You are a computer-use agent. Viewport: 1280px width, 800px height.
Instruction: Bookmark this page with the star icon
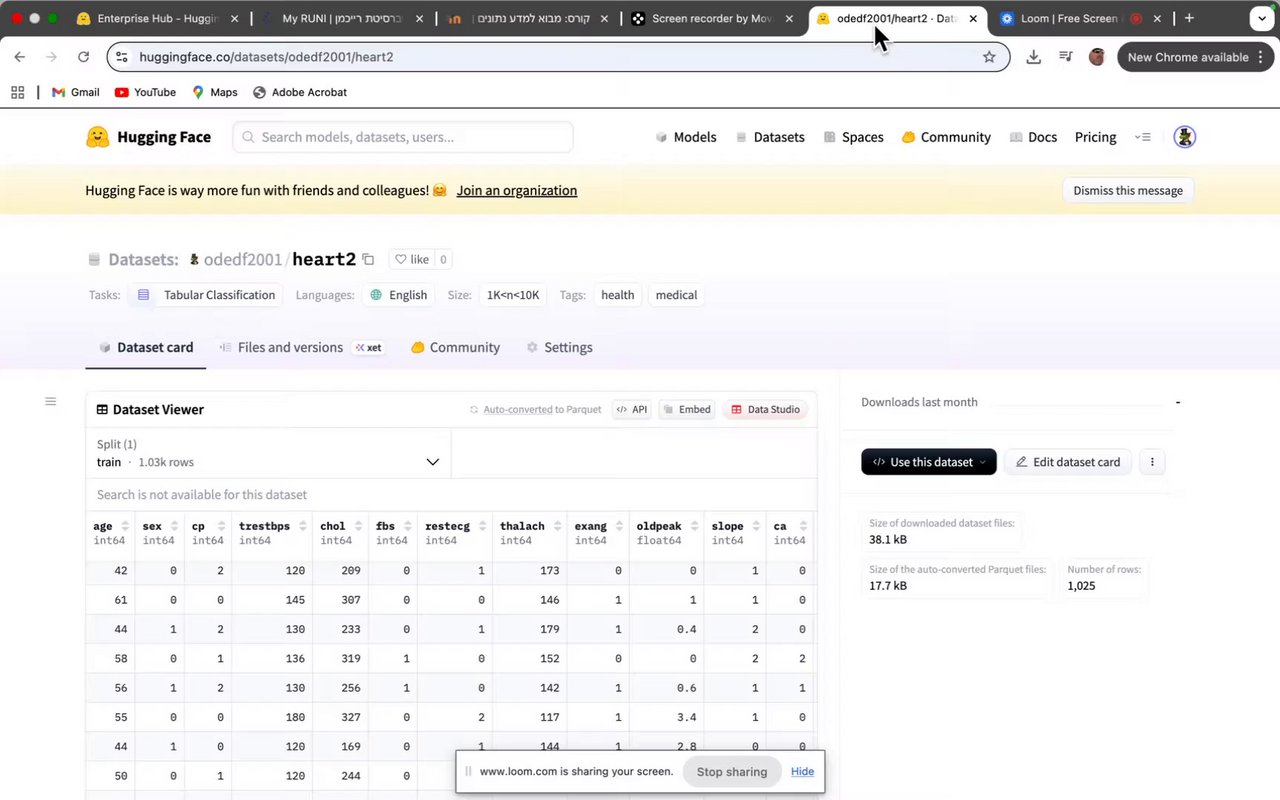[989, 57]
